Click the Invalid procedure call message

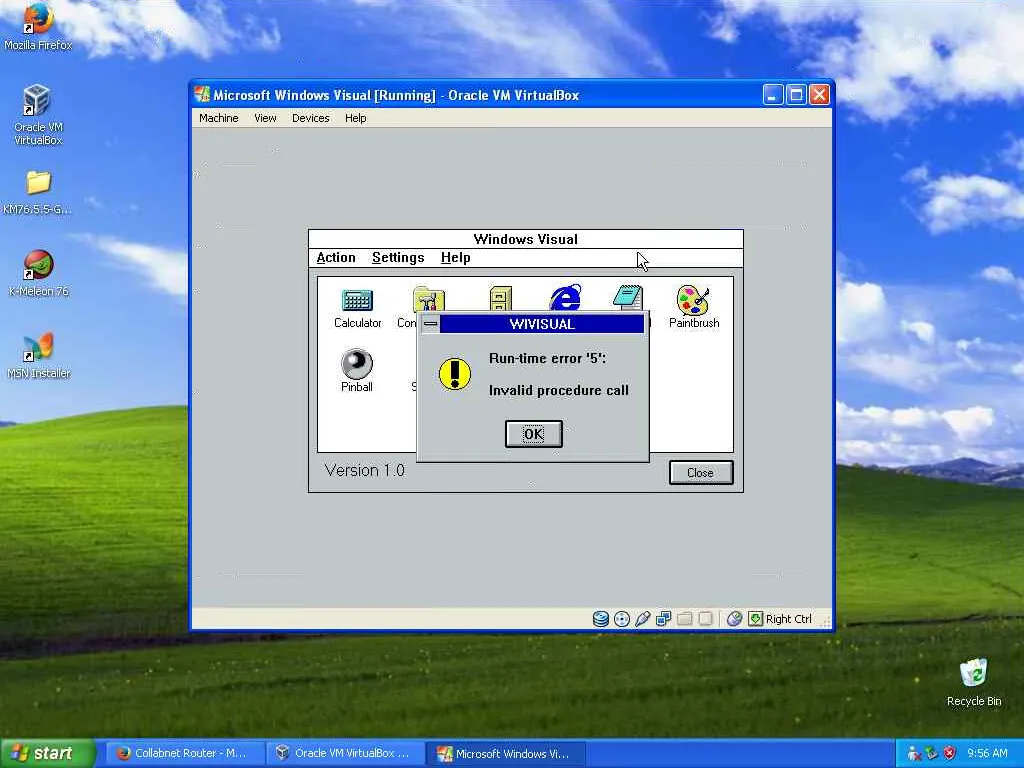click(558, 391)
